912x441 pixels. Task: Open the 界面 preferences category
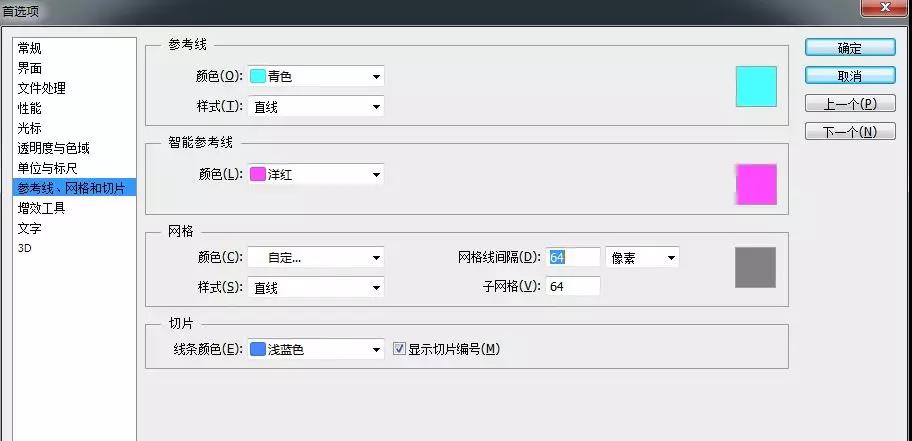click(x=74, y=68)
